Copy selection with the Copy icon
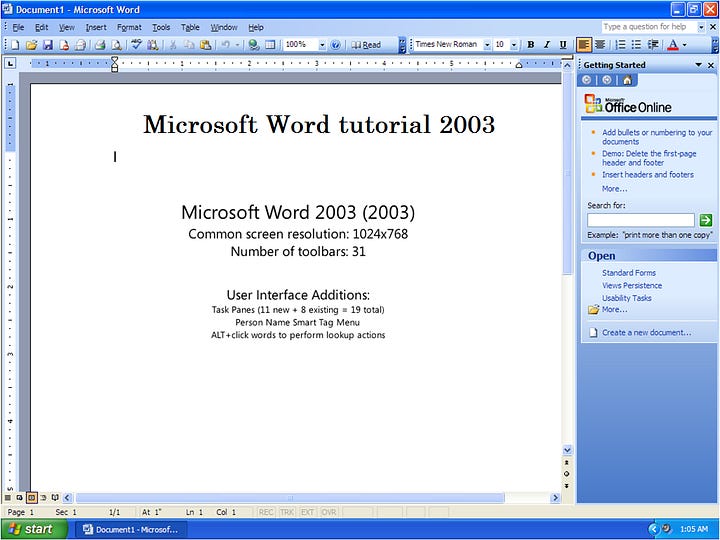 tap(189, 45)
